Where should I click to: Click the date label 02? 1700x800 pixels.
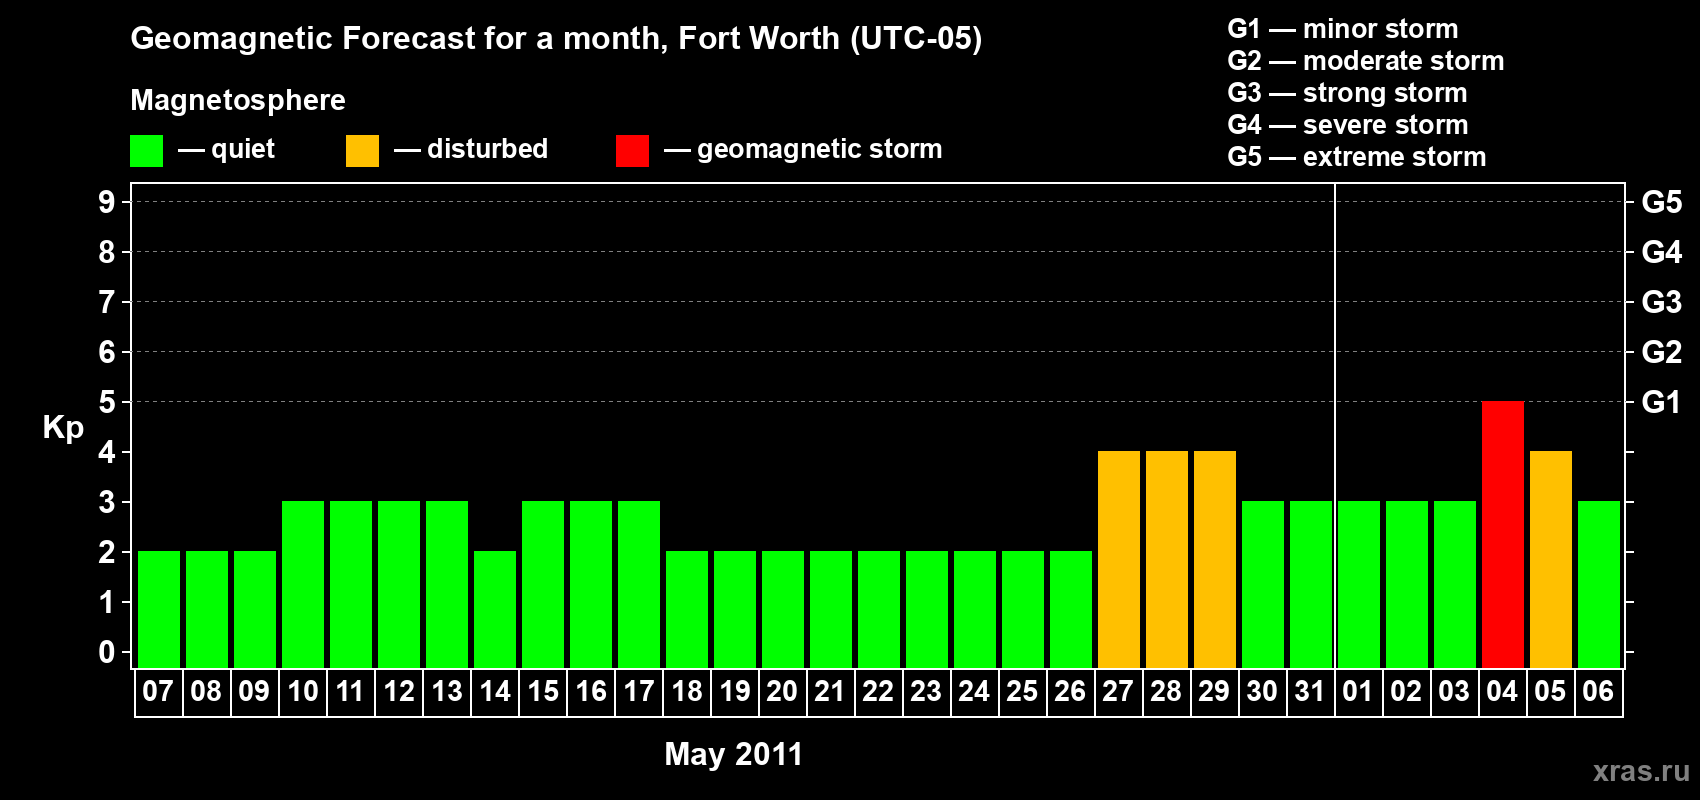1406,691
